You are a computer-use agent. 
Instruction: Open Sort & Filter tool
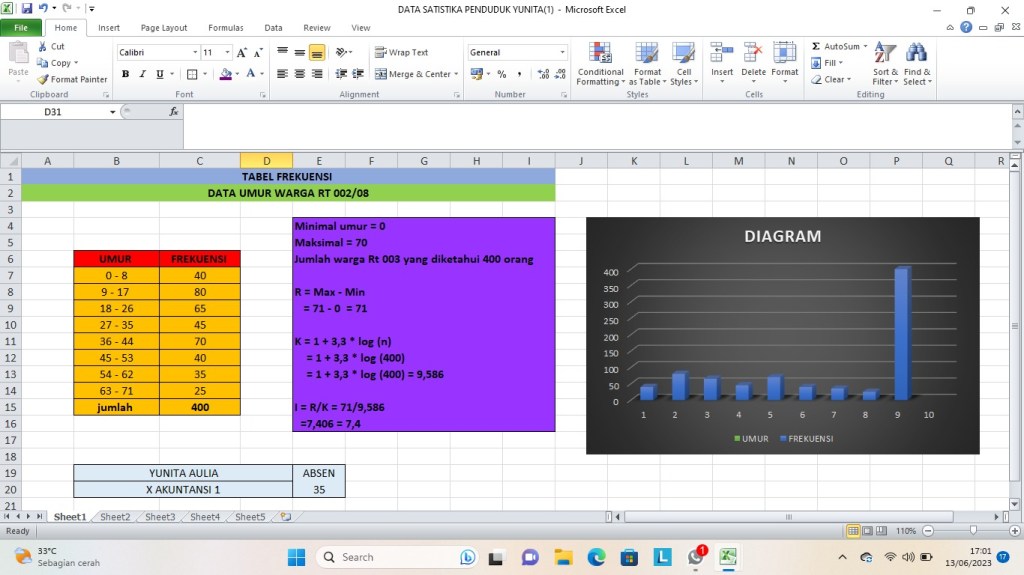[885, 54]
